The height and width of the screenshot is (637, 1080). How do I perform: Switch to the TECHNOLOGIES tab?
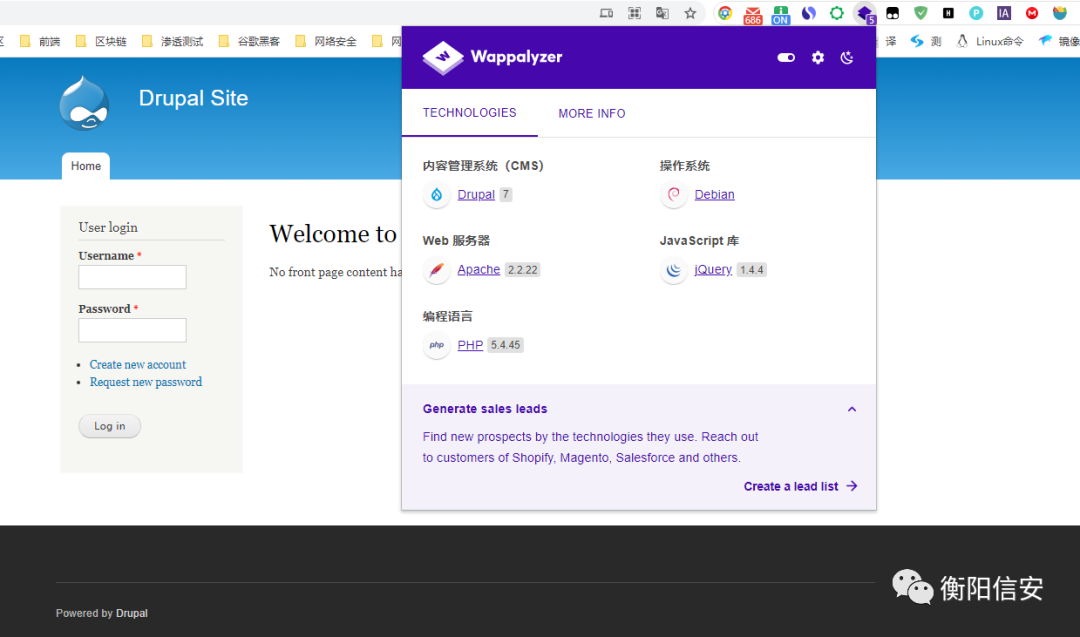coord(470,113)
